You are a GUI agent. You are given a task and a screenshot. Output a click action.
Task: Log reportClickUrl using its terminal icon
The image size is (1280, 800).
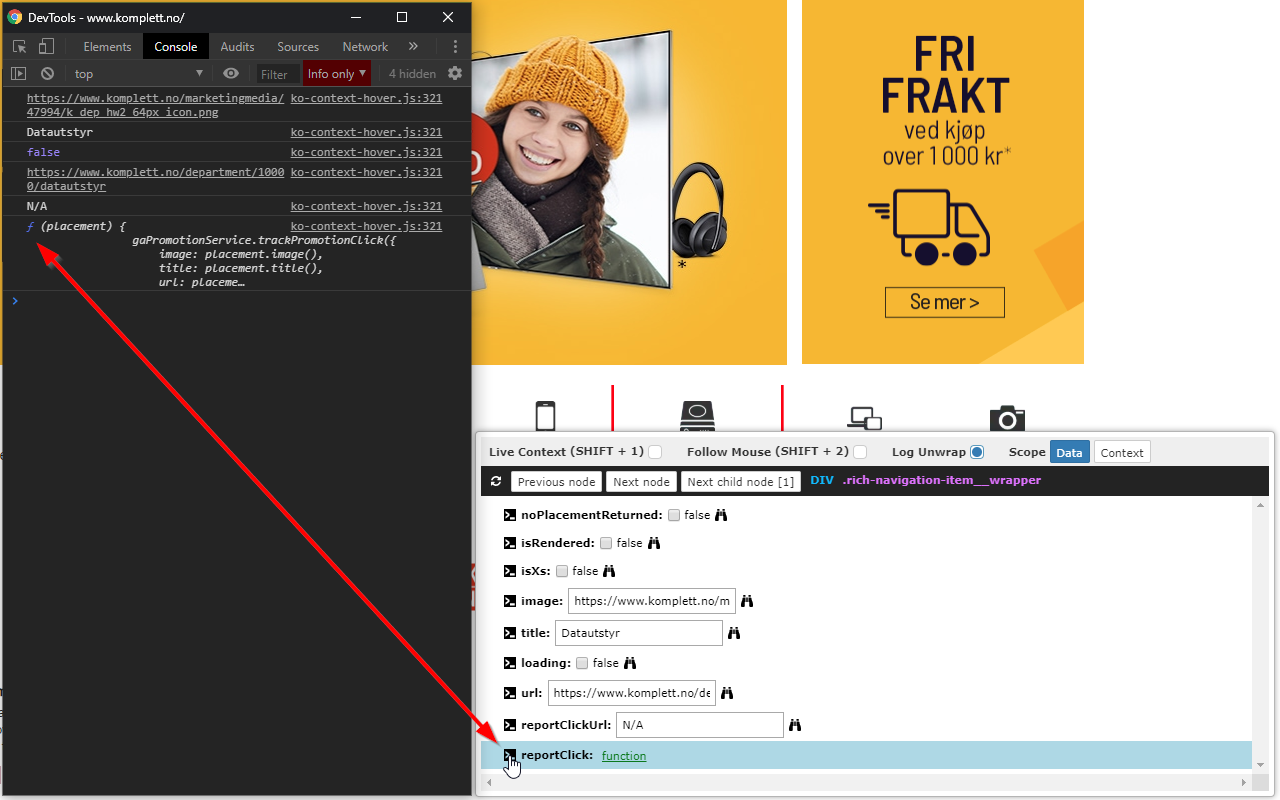click(510, 725)
